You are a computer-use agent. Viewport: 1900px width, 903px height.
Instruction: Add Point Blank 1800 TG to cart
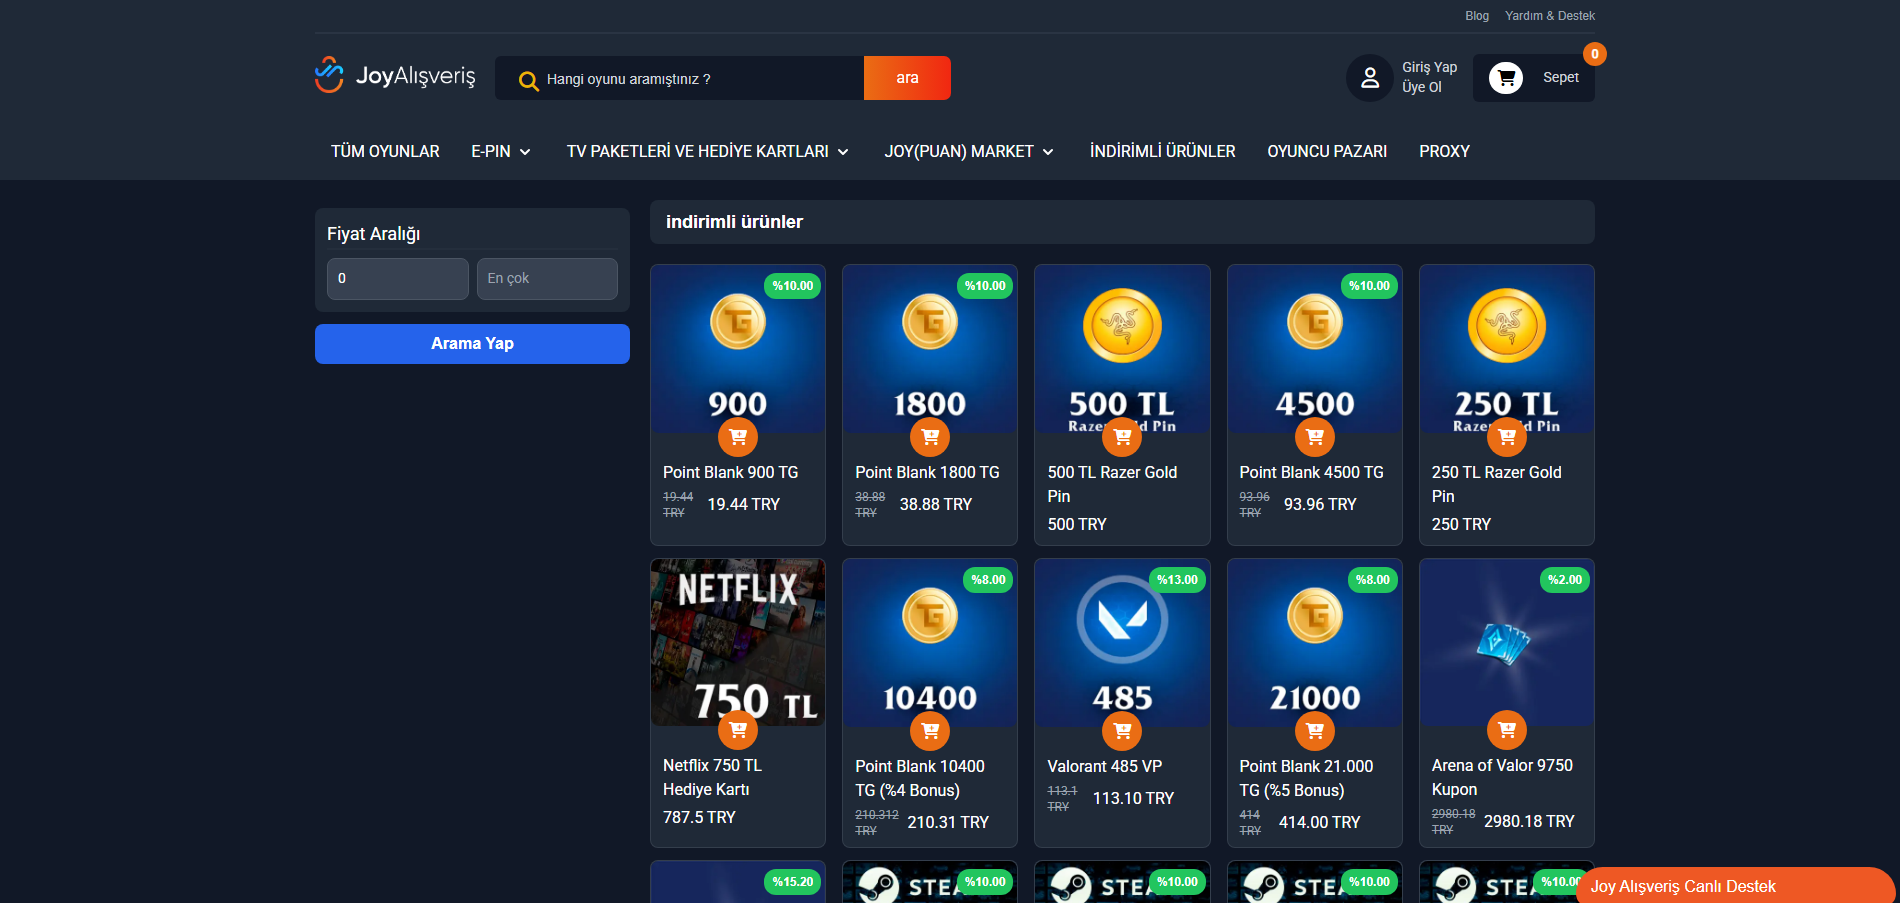[x=930, y=437]
